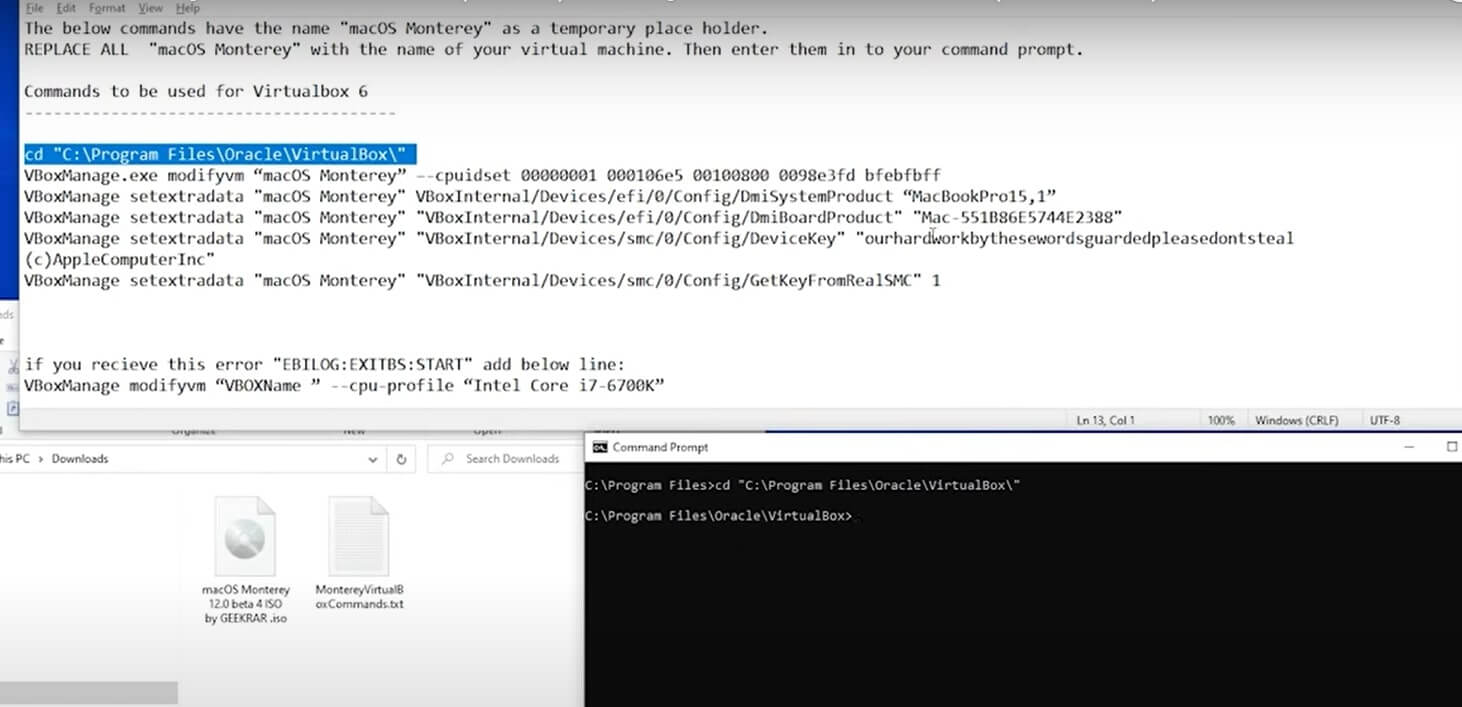
Task: Click the Windows (CRLF) status bar indicator
Action: point(1297,421)
